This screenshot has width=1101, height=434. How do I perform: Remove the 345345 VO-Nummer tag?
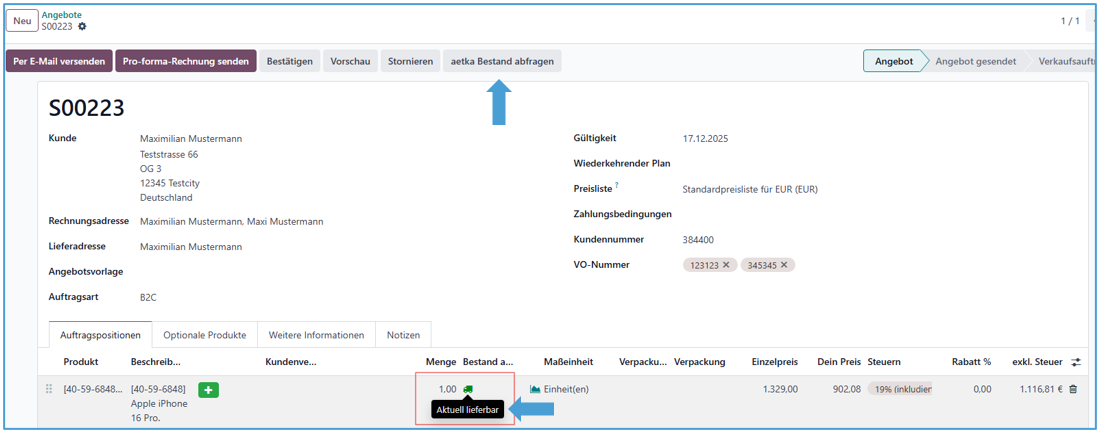[x=784, y=265]
